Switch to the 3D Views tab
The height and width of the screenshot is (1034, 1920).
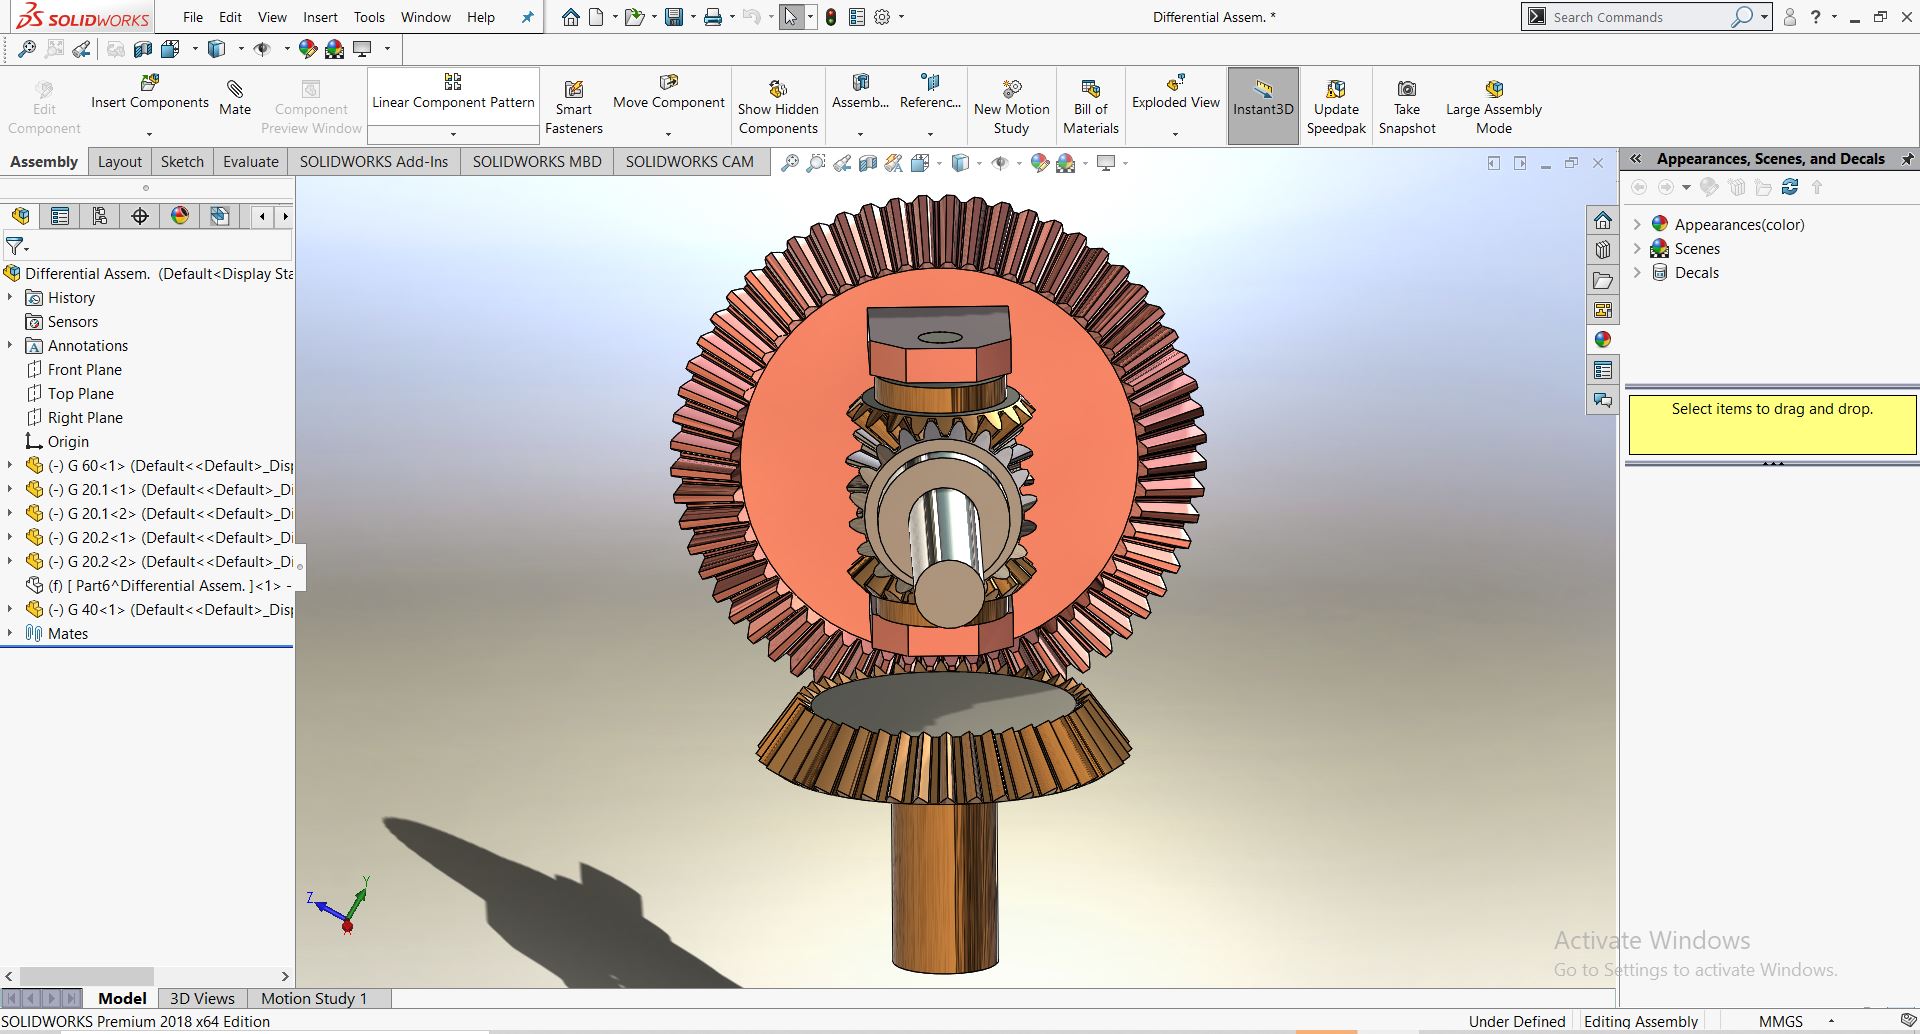coord(202,998)
